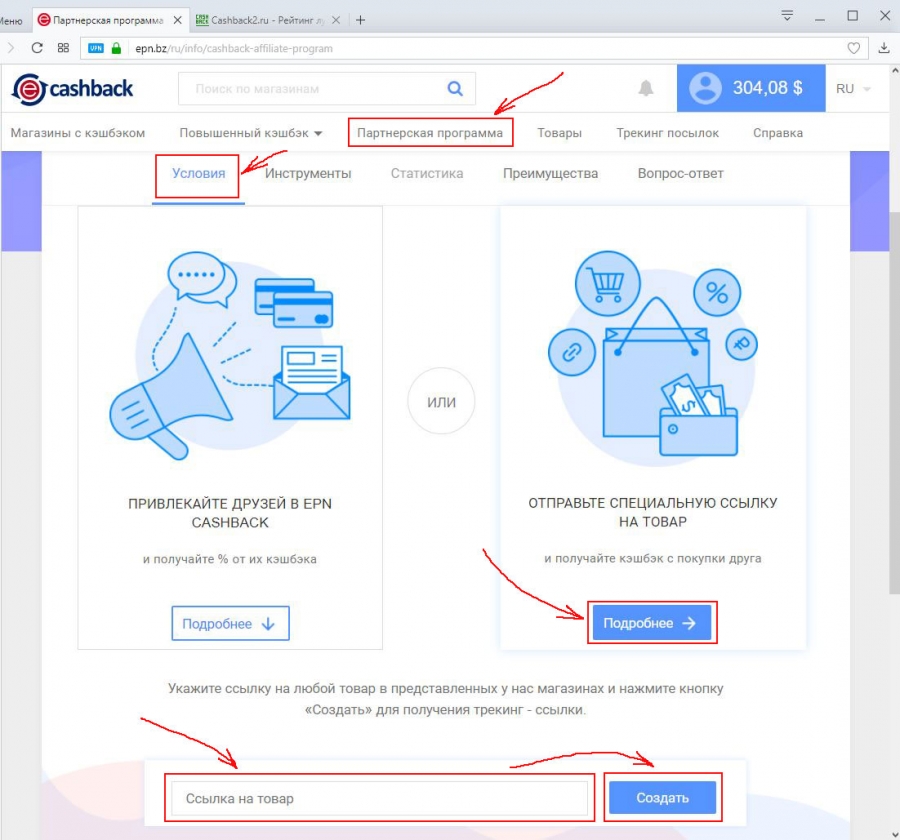This screenshot has height=840, width=900.
Task: Click the shopping bag illustration
Action: [655, 366]
